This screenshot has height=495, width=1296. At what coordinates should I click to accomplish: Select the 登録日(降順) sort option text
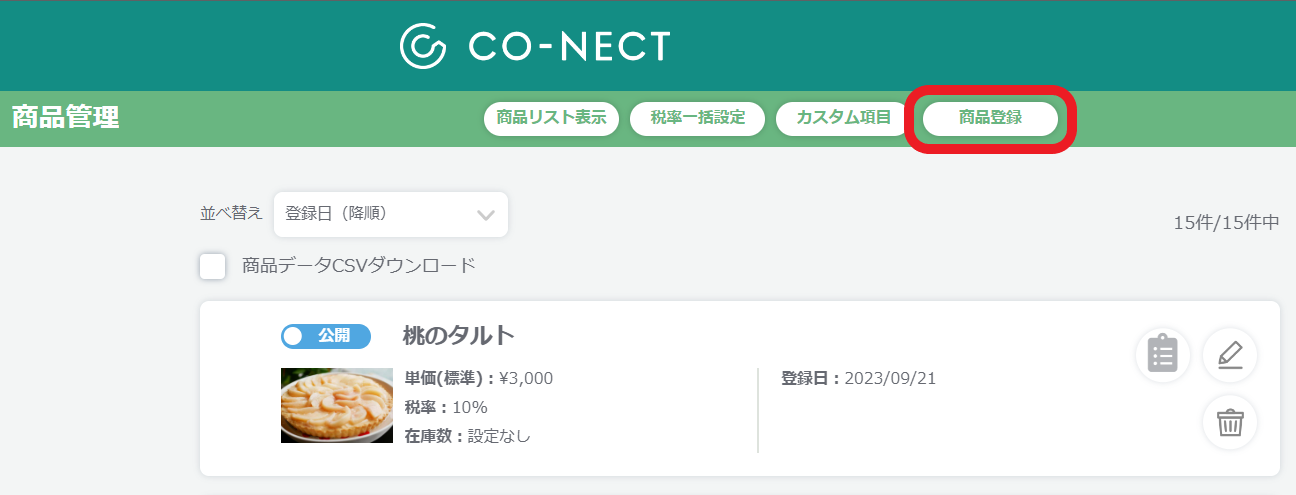336,214
